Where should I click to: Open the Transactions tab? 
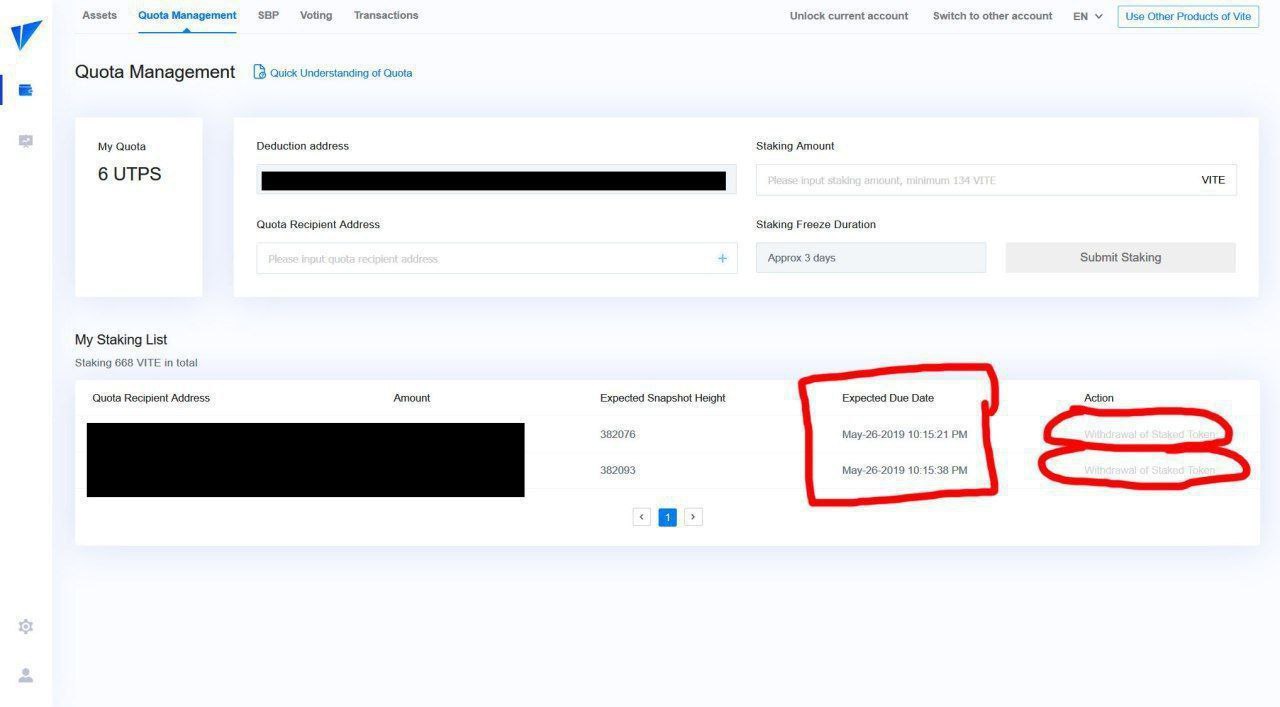click(x=386, y=15)
